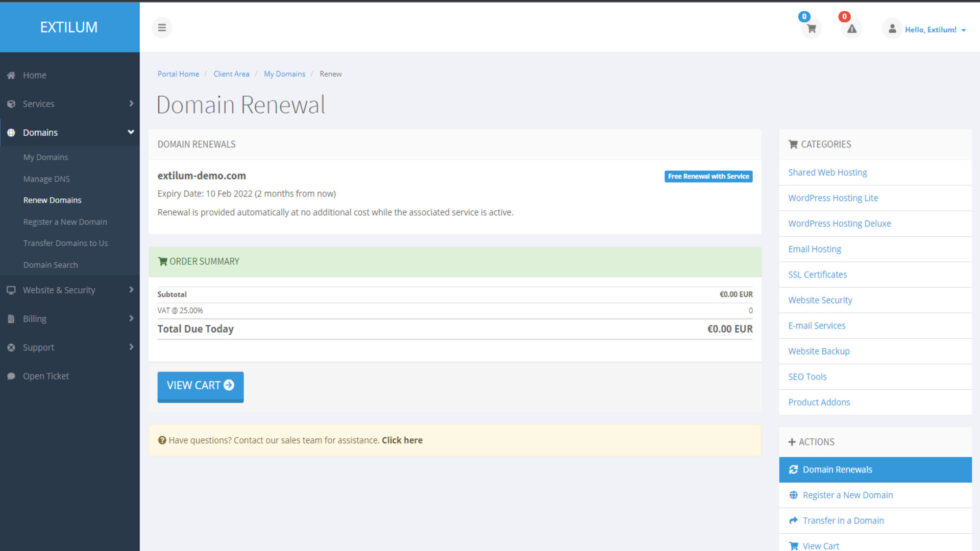
Task: Open Website Backup category
Action: [819, 351]
